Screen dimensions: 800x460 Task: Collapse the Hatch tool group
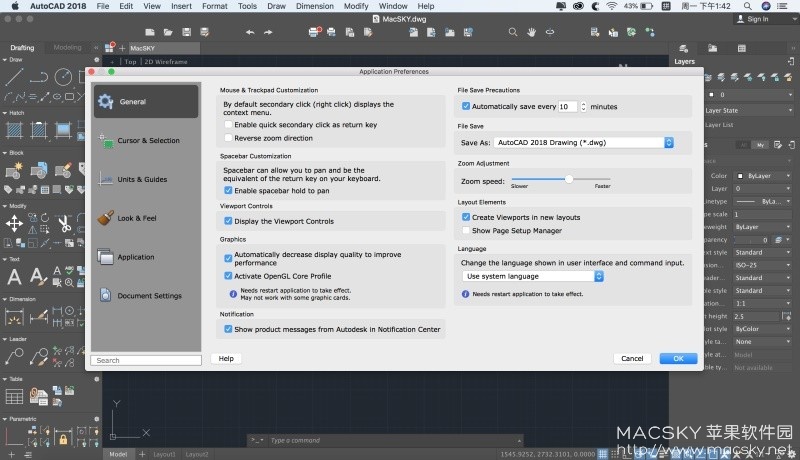5,113
